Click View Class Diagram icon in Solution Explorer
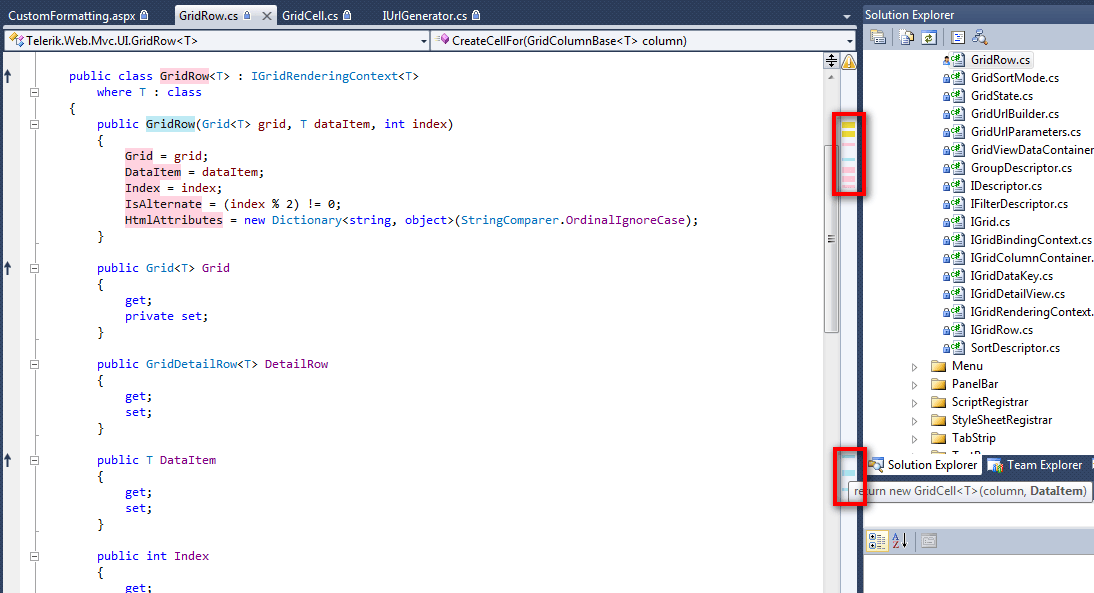 click(x=980, y=37)
